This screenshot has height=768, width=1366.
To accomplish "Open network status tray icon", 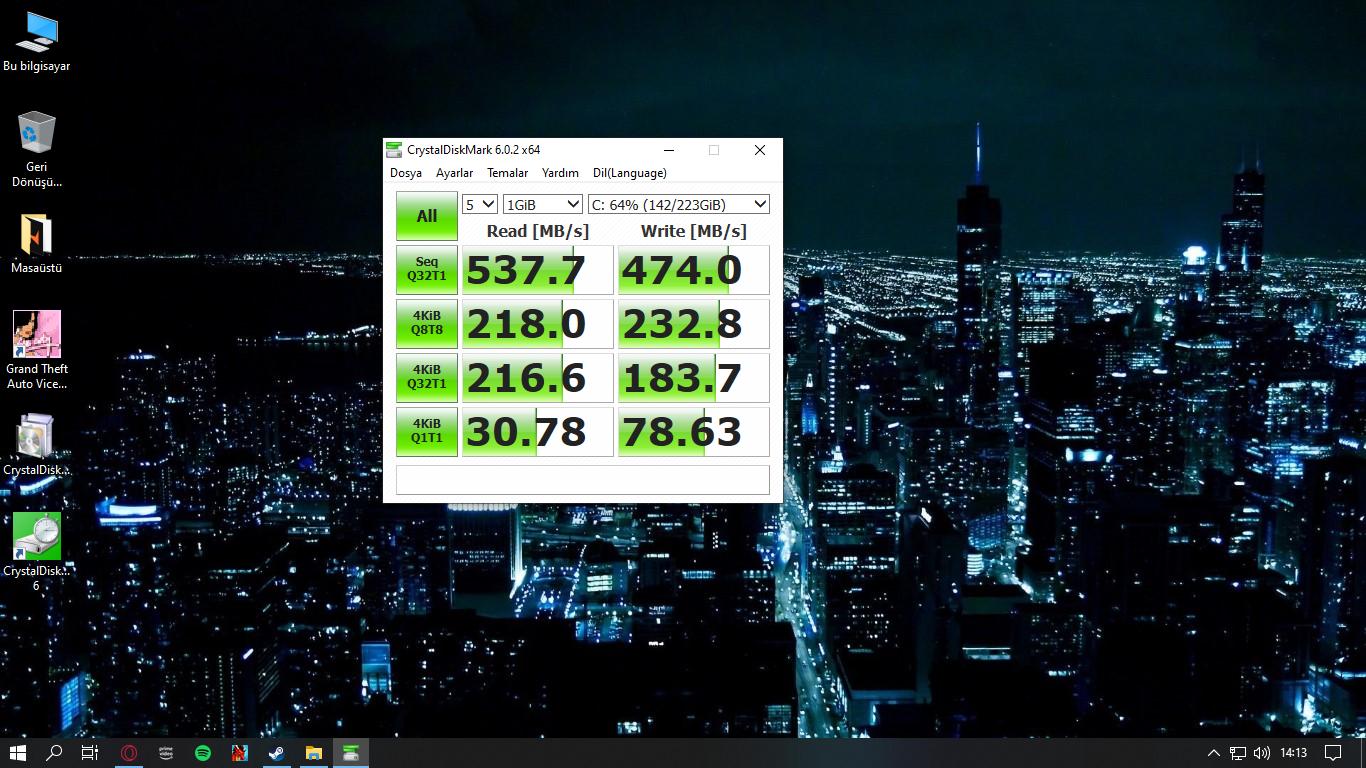I will tap(1238, 753).
